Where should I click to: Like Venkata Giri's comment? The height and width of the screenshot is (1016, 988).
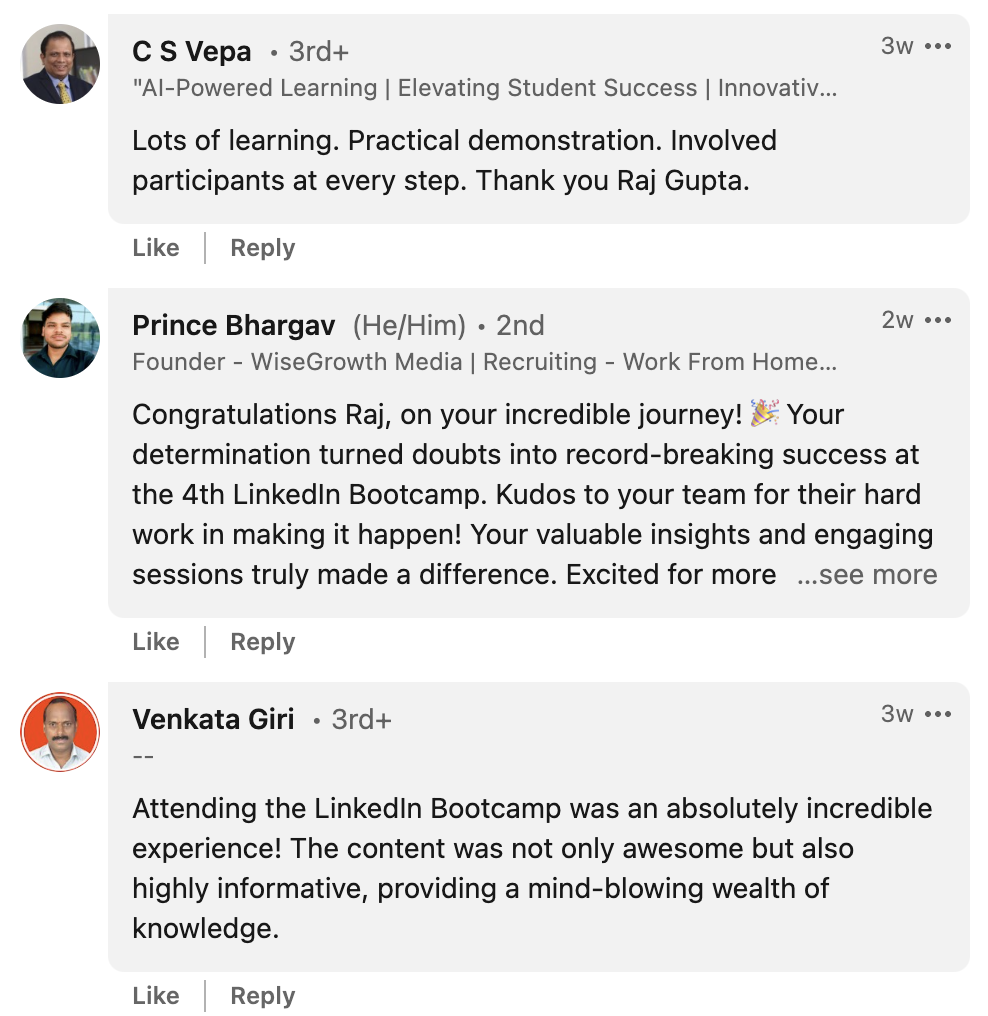pos(156,996)
